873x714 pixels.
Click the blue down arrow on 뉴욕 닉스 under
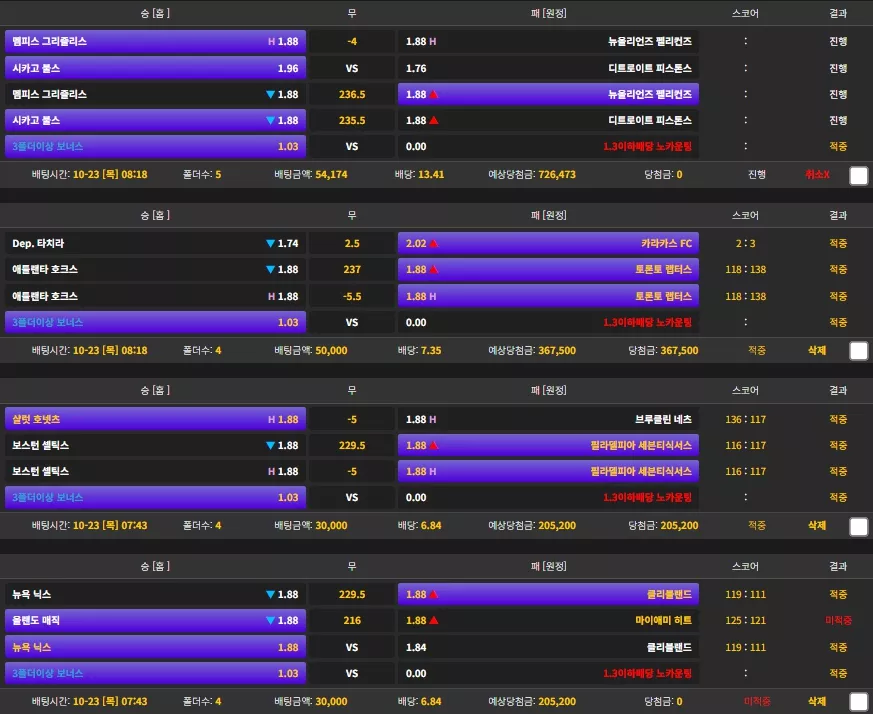tap(271, 594)
